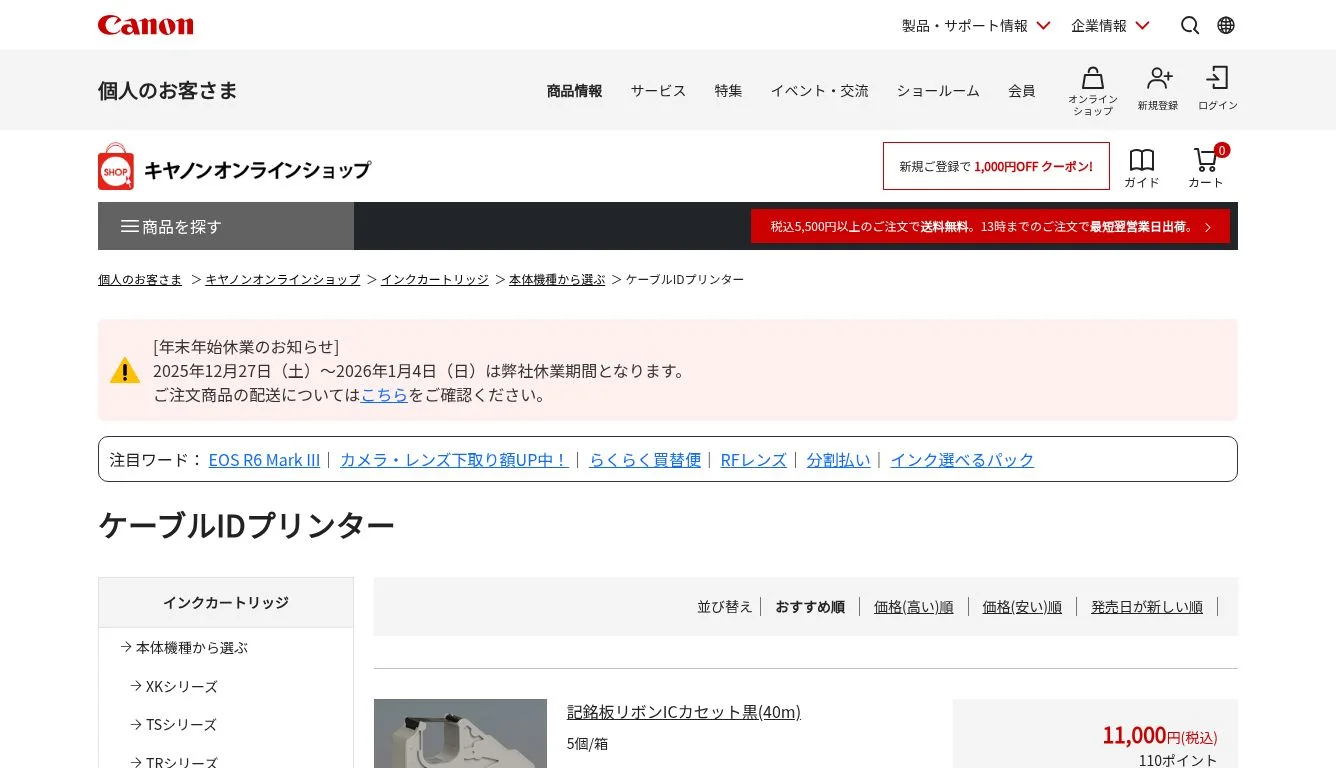Open the EOS R6 Mark III link
The height and width of the screenshot is (768, 1336).
264,459
